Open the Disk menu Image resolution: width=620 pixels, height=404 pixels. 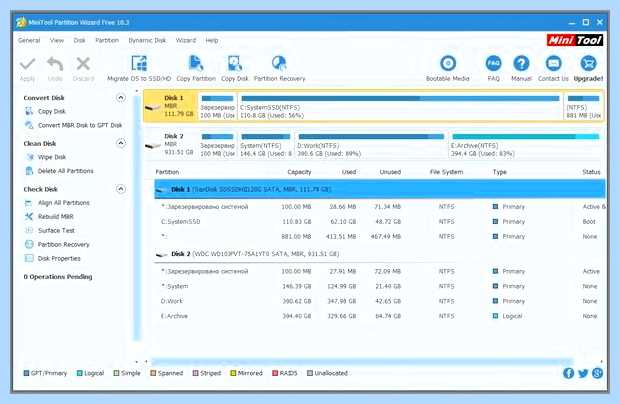coord(79,40)
